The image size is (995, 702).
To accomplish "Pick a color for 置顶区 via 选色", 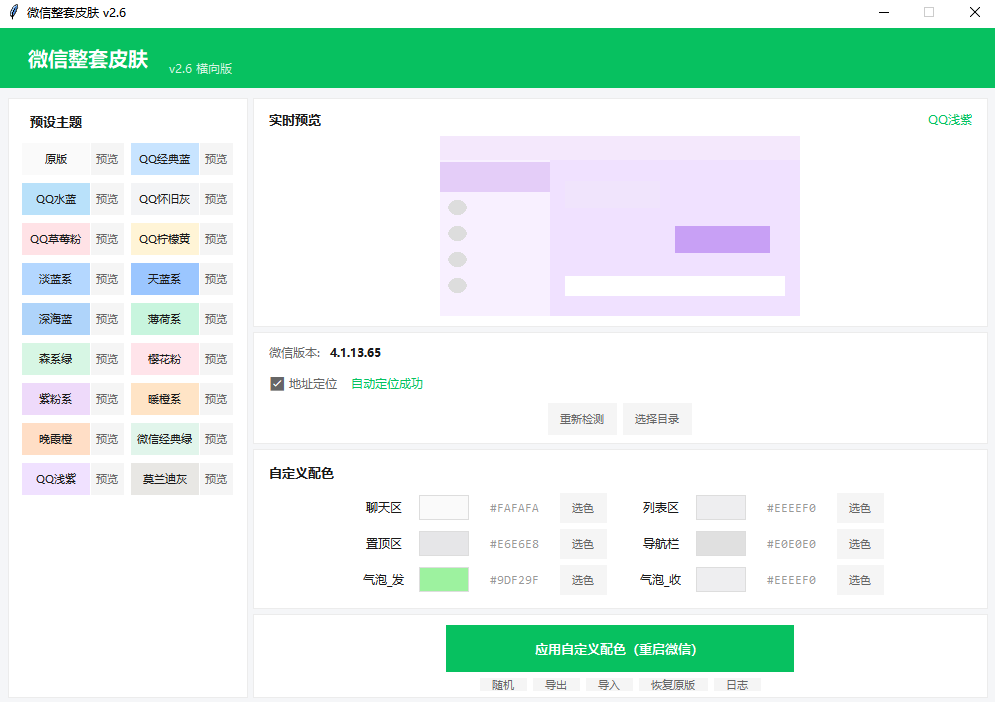I will point(583,545).
